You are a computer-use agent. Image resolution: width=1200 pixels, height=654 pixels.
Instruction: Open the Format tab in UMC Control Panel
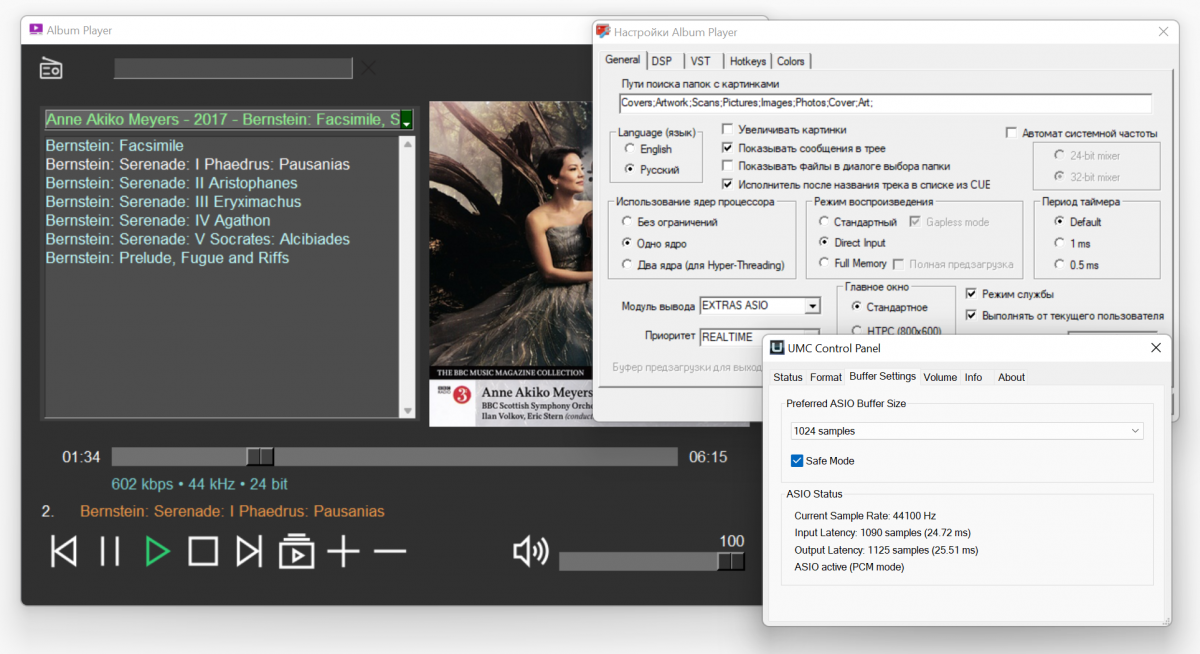click(x=826, y=377)
